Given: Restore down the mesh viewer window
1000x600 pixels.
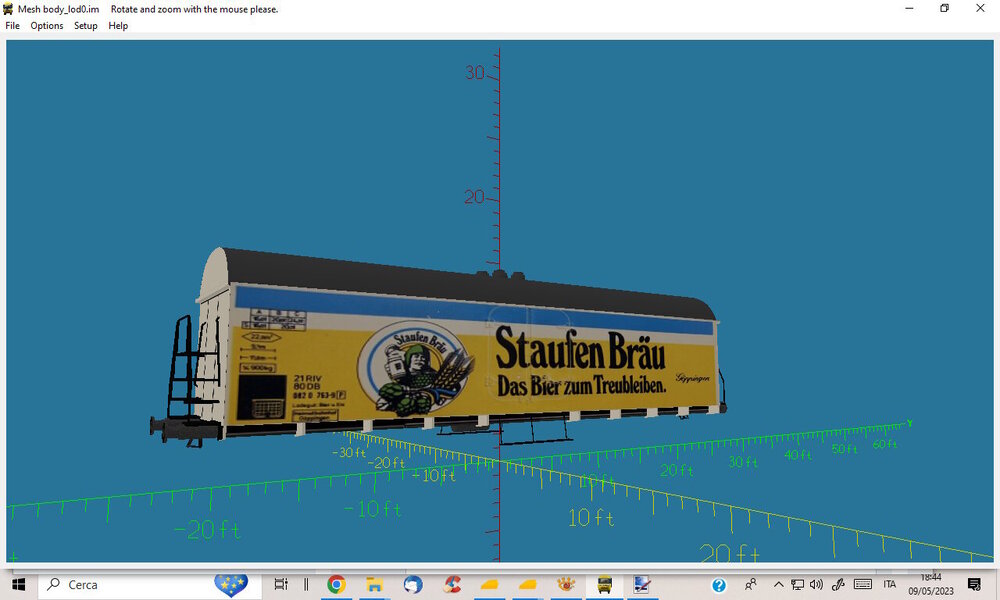Looking at the screenshot, I should (x=945, y=8).
